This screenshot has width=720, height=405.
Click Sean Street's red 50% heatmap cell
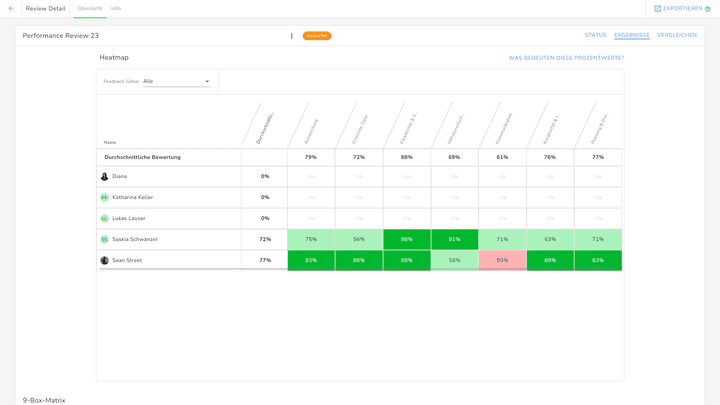pyautogui.click(x=502, y=260)
